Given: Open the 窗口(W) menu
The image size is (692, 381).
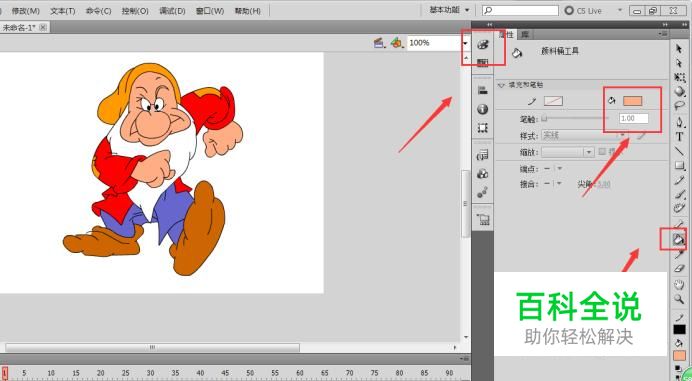Looking at the screenshot, I should (x=210, y=11).
